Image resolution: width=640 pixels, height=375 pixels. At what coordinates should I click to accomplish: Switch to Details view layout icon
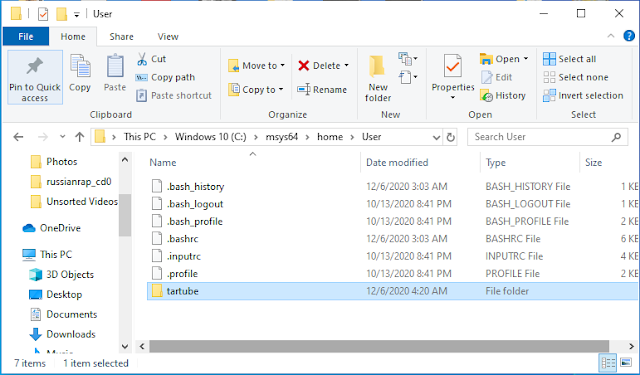tap(608, 363)
